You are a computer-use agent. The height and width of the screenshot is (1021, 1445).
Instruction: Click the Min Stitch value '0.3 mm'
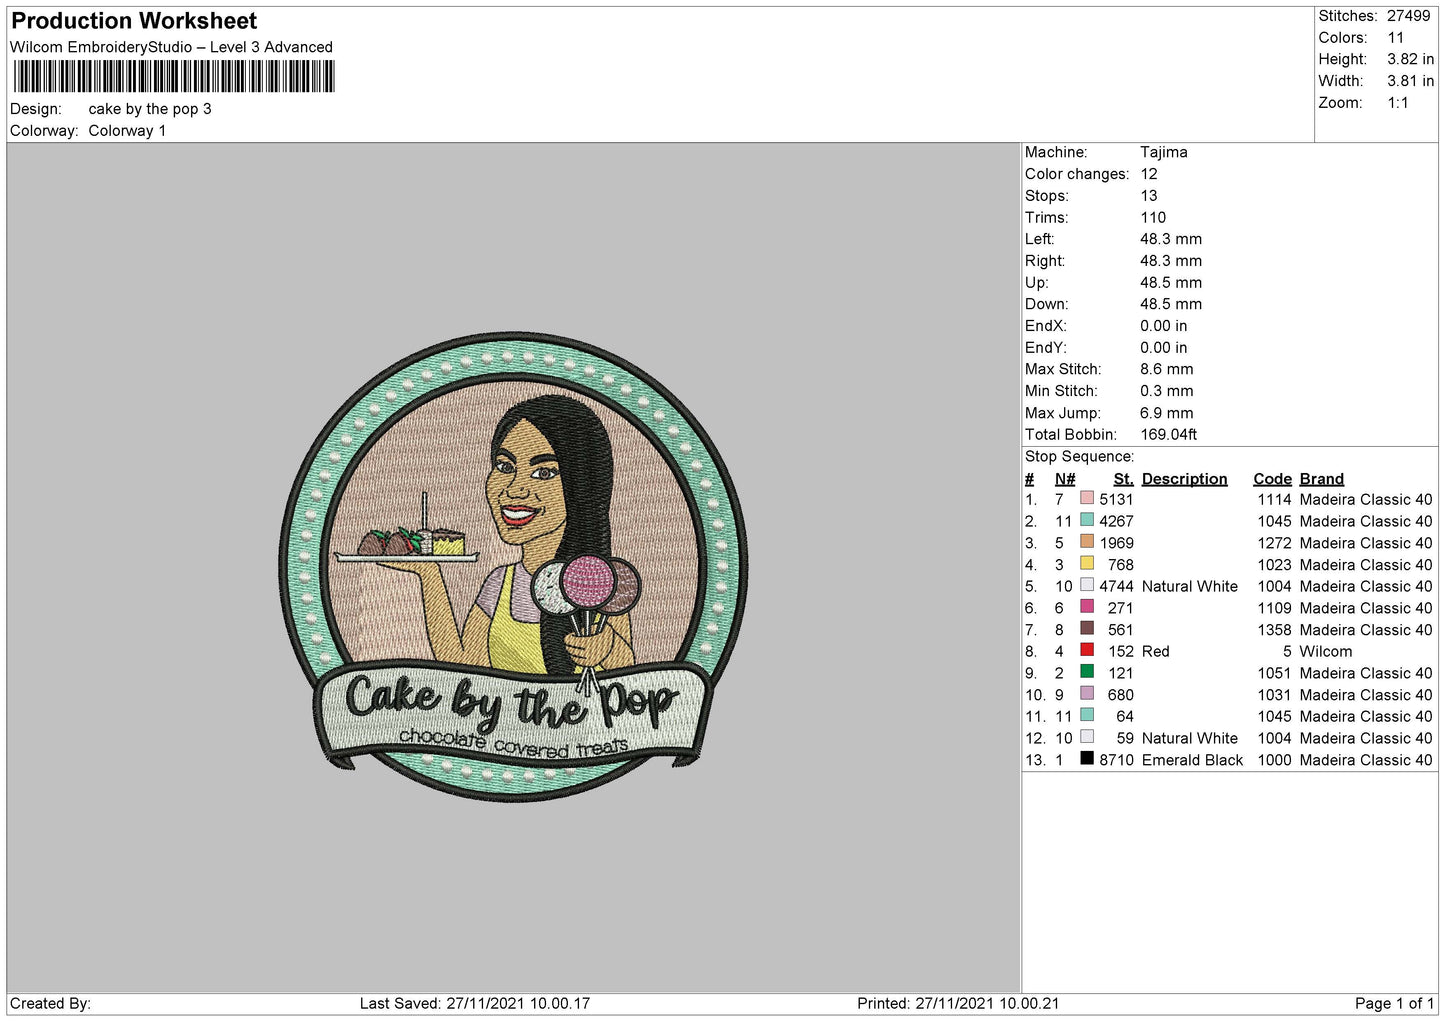[1166, 391]
